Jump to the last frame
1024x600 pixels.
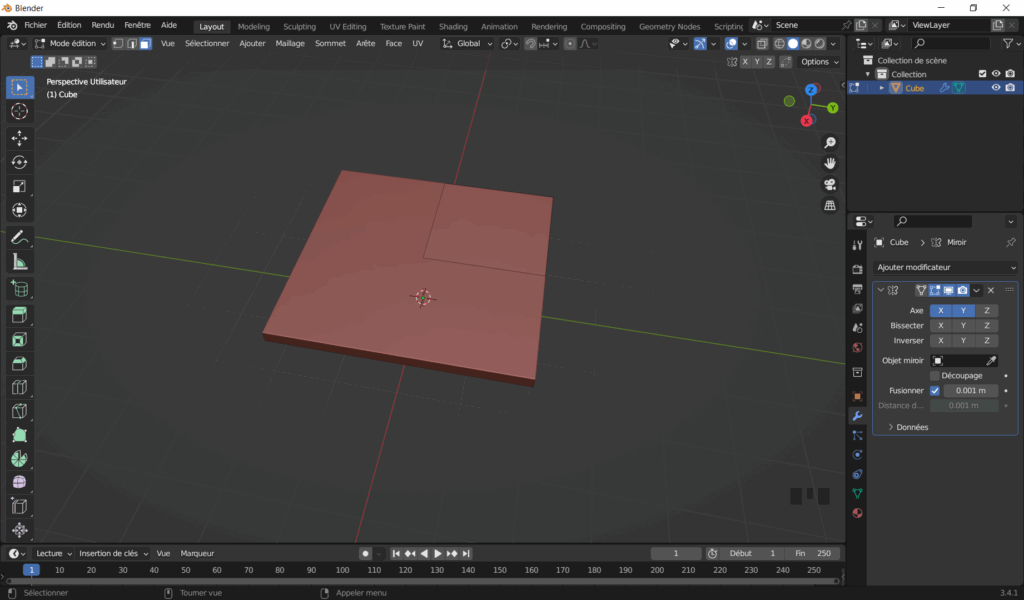[x=466, y=554]
